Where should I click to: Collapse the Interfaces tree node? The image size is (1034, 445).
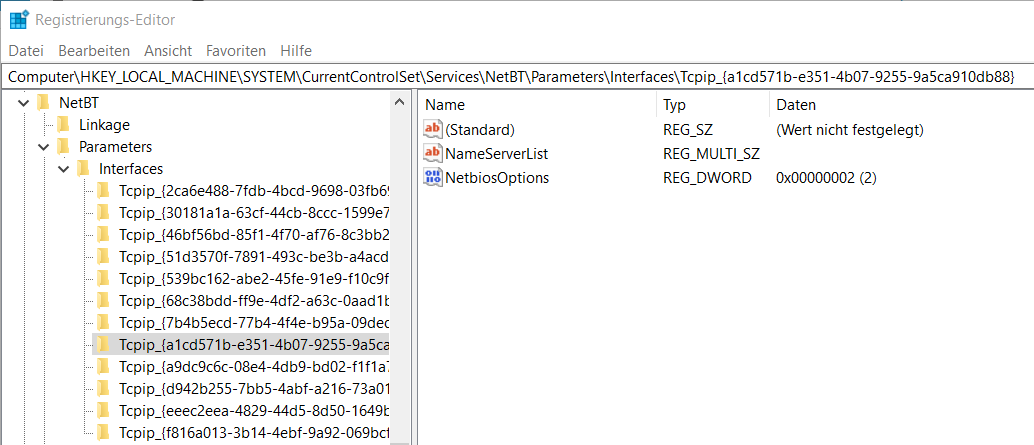click(x=64, y=169)
